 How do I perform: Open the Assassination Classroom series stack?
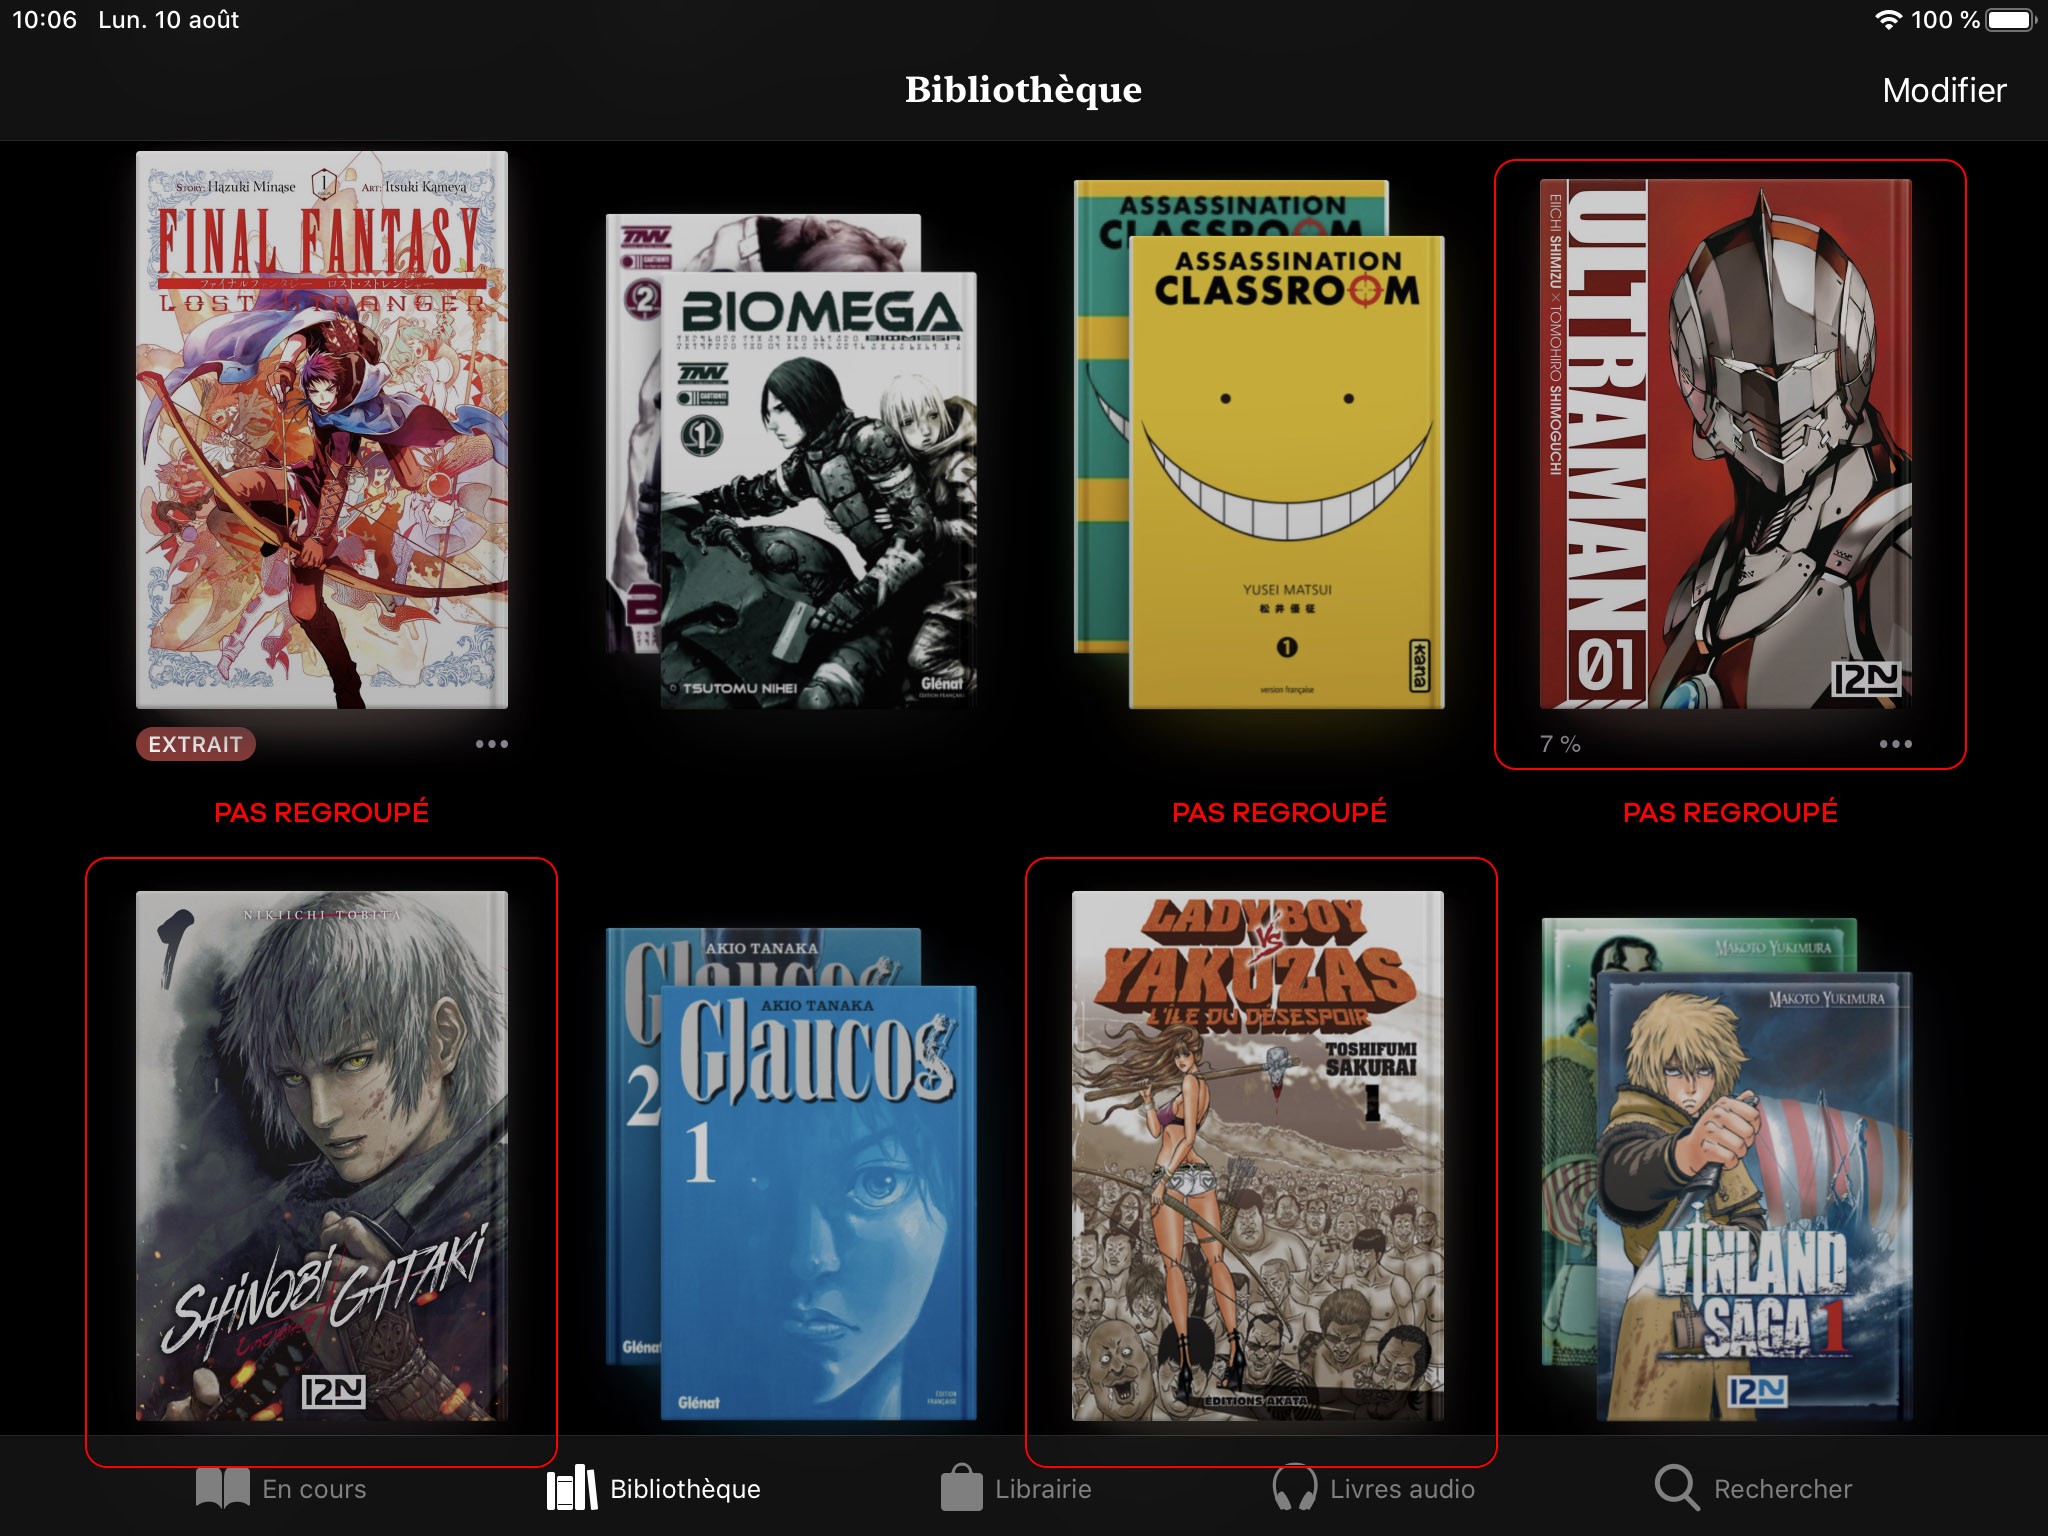[1259, 444]
